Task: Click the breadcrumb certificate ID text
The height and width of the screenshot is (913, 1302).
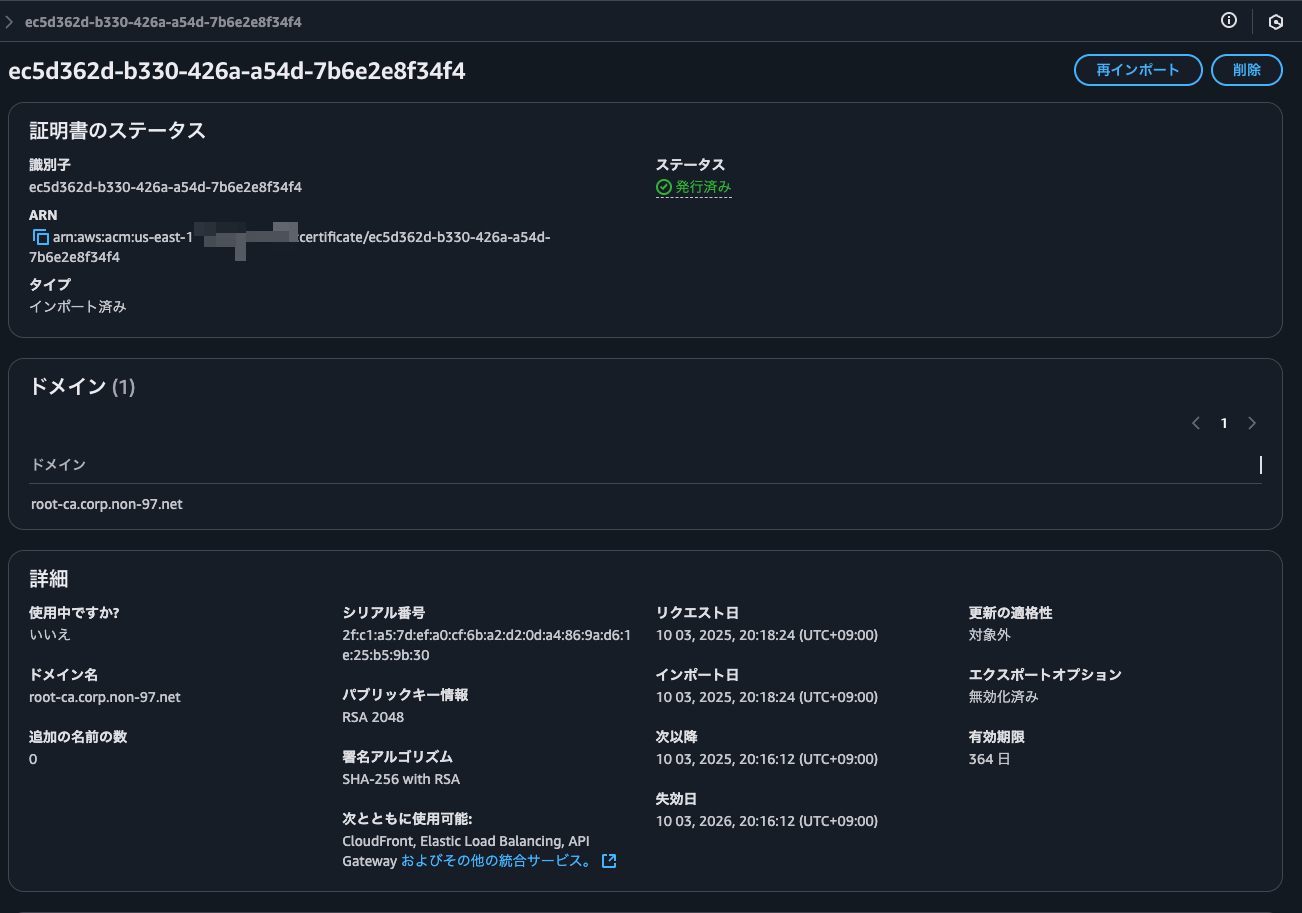Action: pyautogui.click(x=163, y=21)
